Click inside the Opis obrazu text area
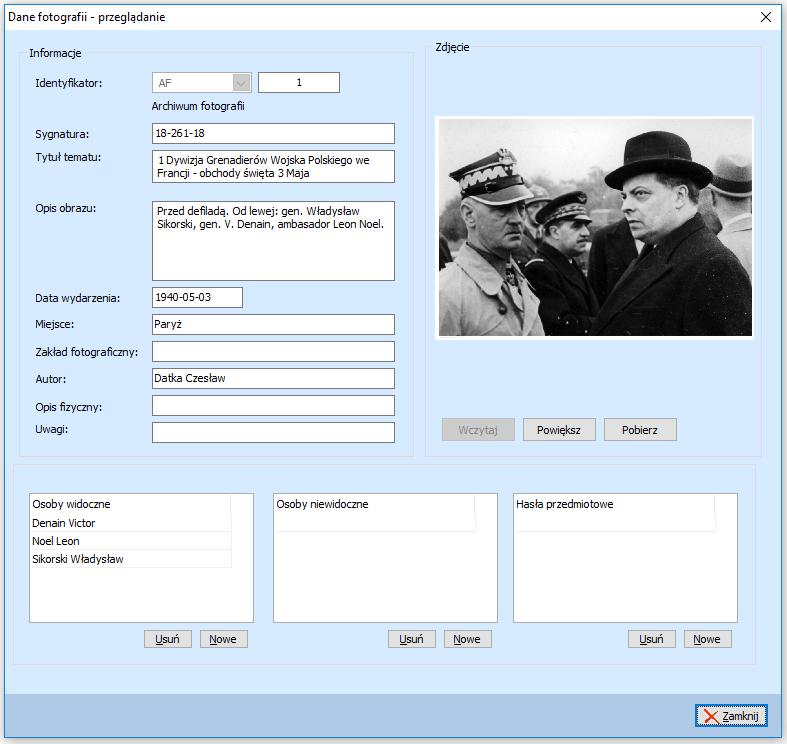Image resolution: width=787 pixels, height=744 pixels. pos(273,241)
